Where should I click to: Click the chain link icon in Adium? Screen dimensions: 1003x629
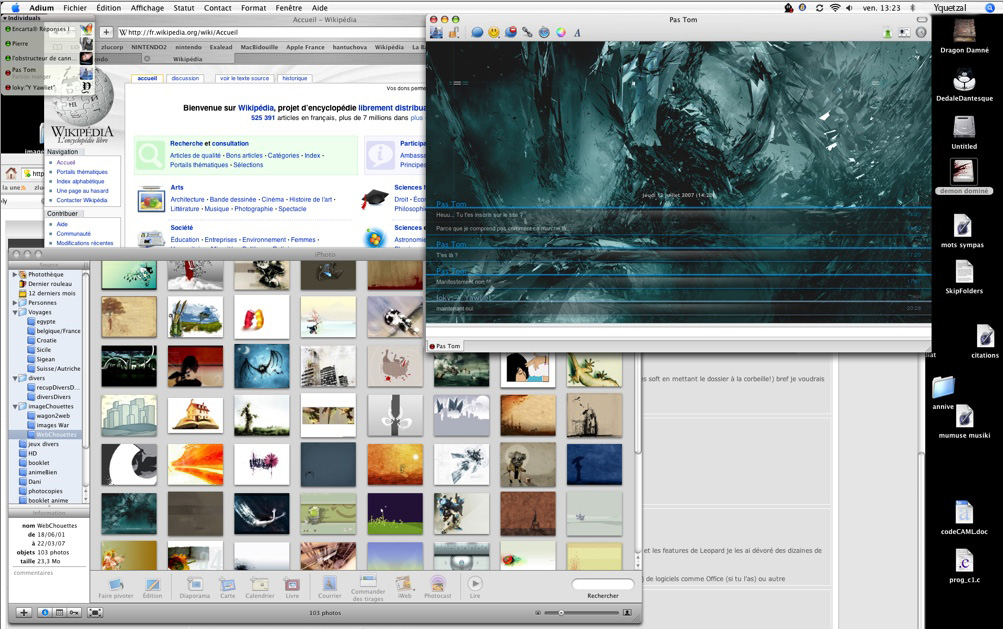pyautogui.click(x=527, y=32)
